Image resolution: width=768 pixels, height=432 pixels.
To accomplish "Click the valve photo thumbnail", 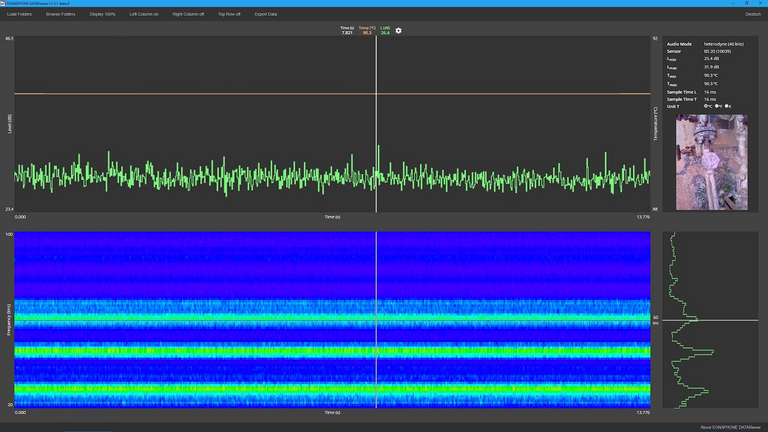I will click(711, 162).
